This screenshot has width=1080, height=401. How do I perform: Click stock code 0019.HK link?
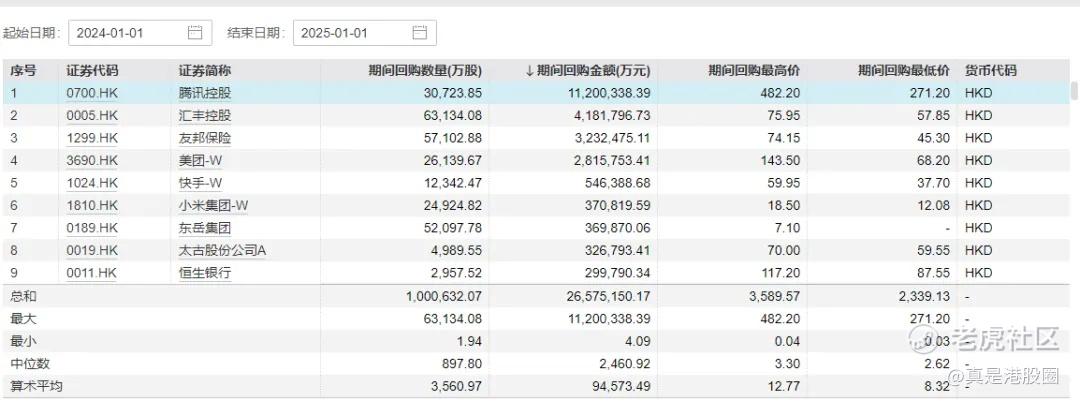tap(92, 250)
